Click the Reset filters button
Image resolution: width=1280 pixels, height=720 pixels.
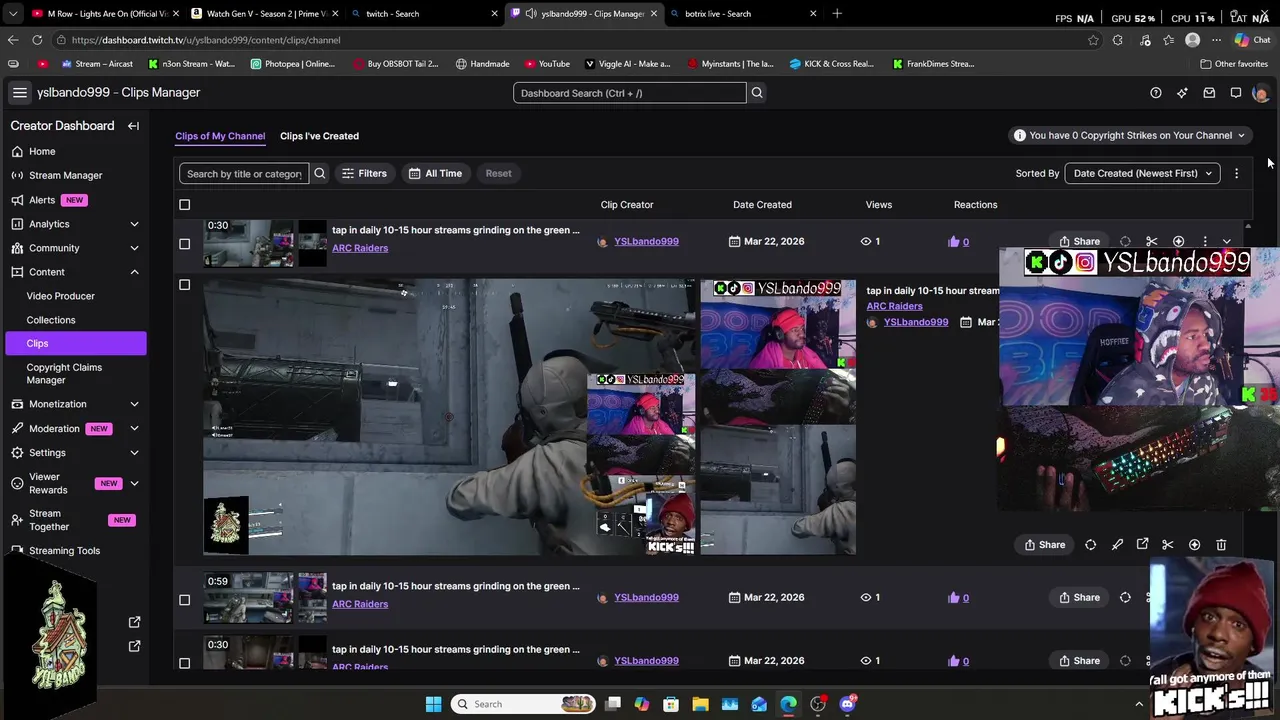coord(498,173)
